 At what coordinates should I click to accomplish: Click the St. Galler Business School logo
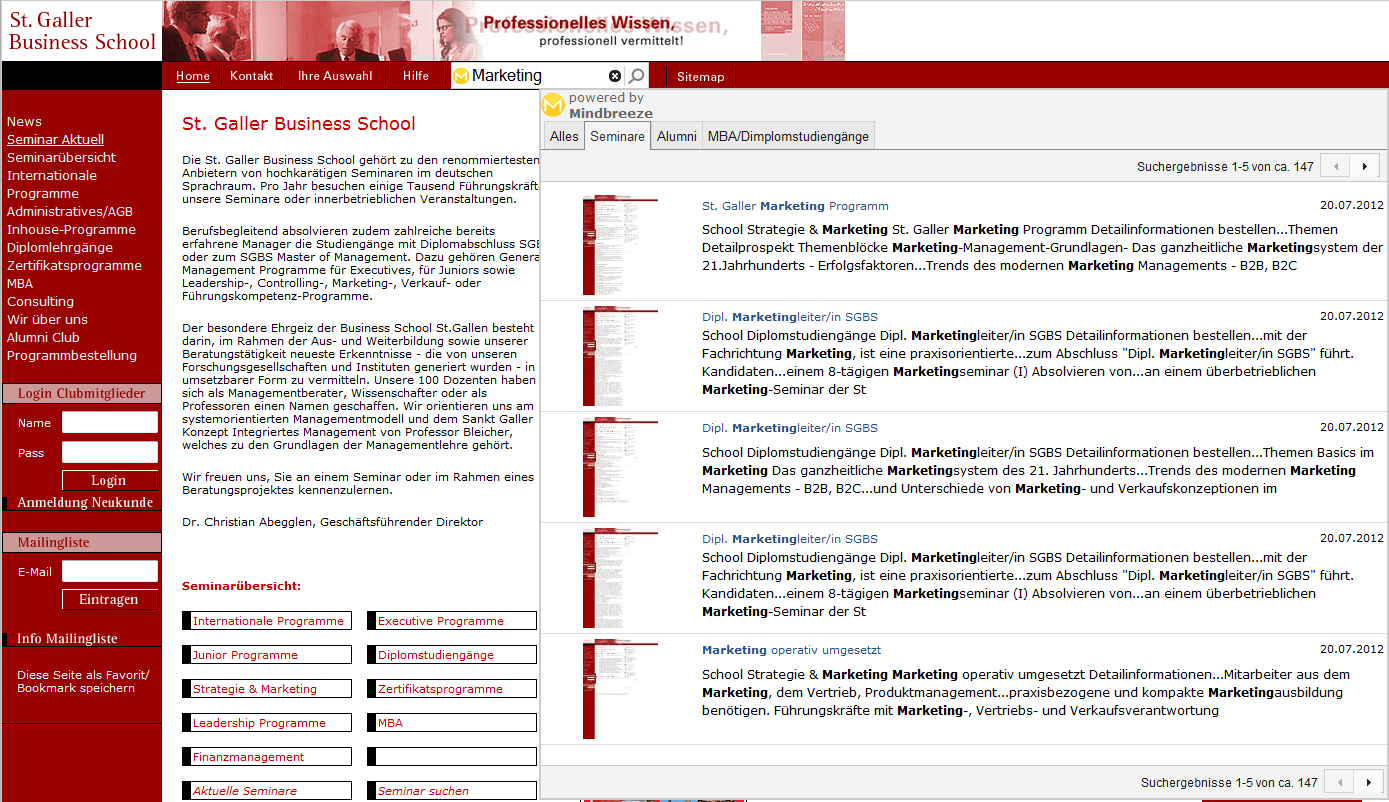(82, 31)
